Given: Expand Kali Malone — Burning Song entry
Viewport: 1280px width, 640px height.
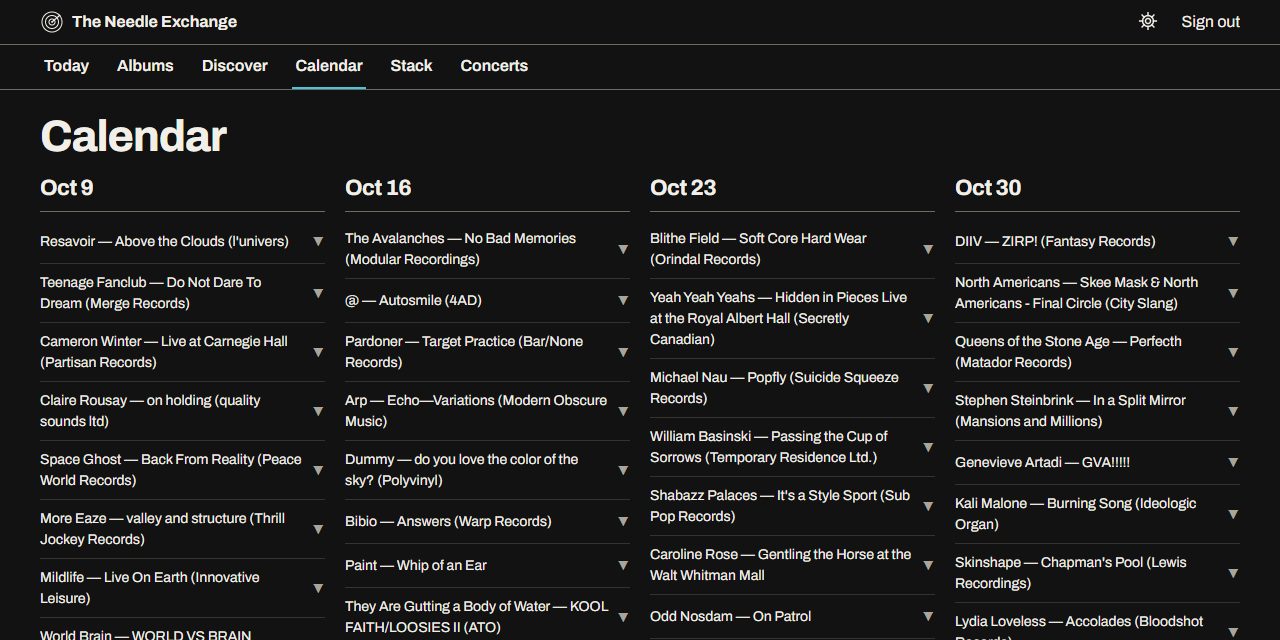Looking at the screenshot, I should [1097, 514].
